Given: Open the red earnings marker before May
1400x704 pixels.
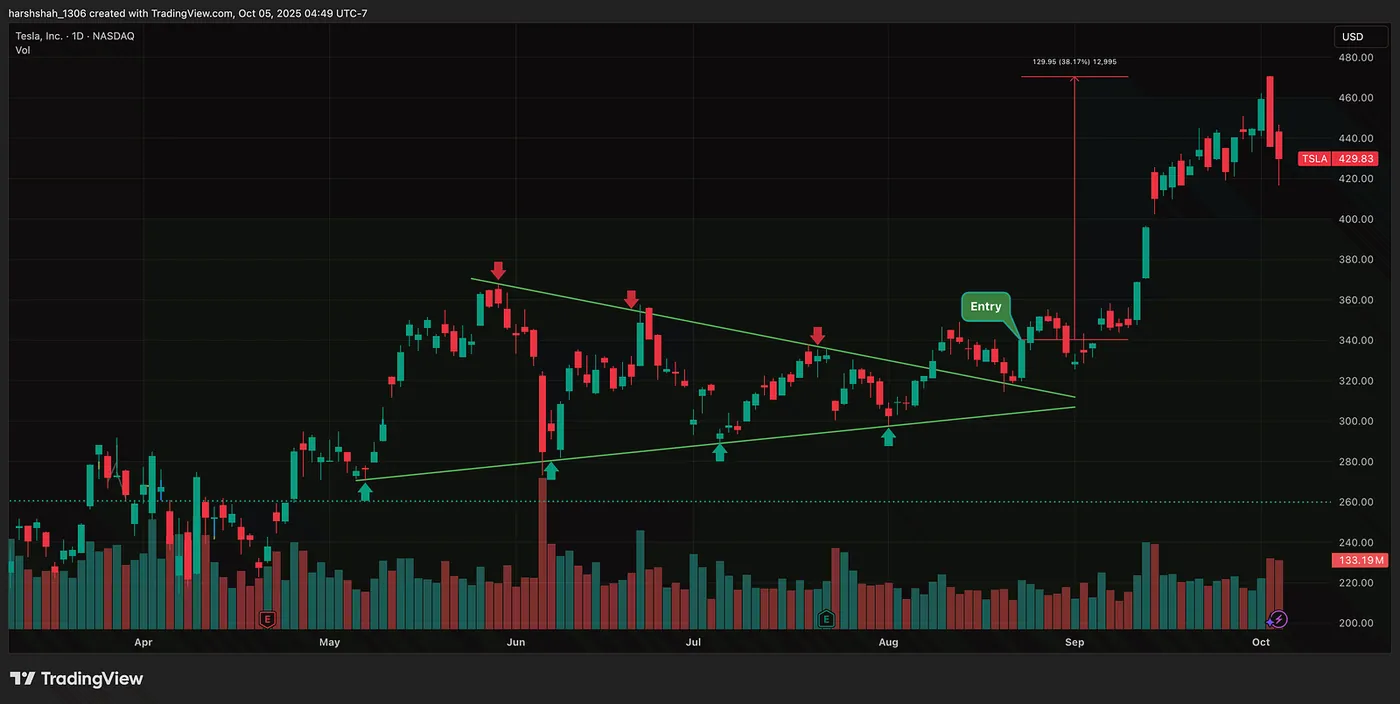Looking at the screenshot, I should click(267, 619).
